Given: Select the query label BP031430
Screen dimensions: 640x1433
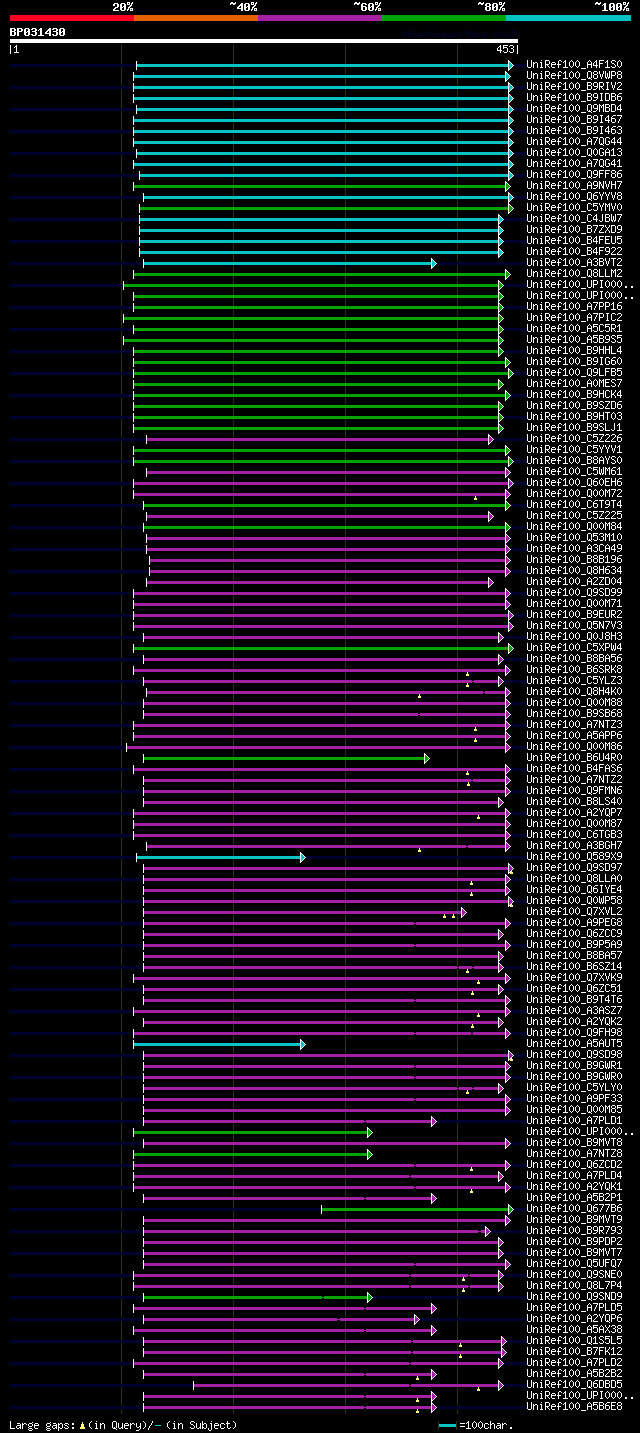Looking at the screenshot, I should point(38,32).
